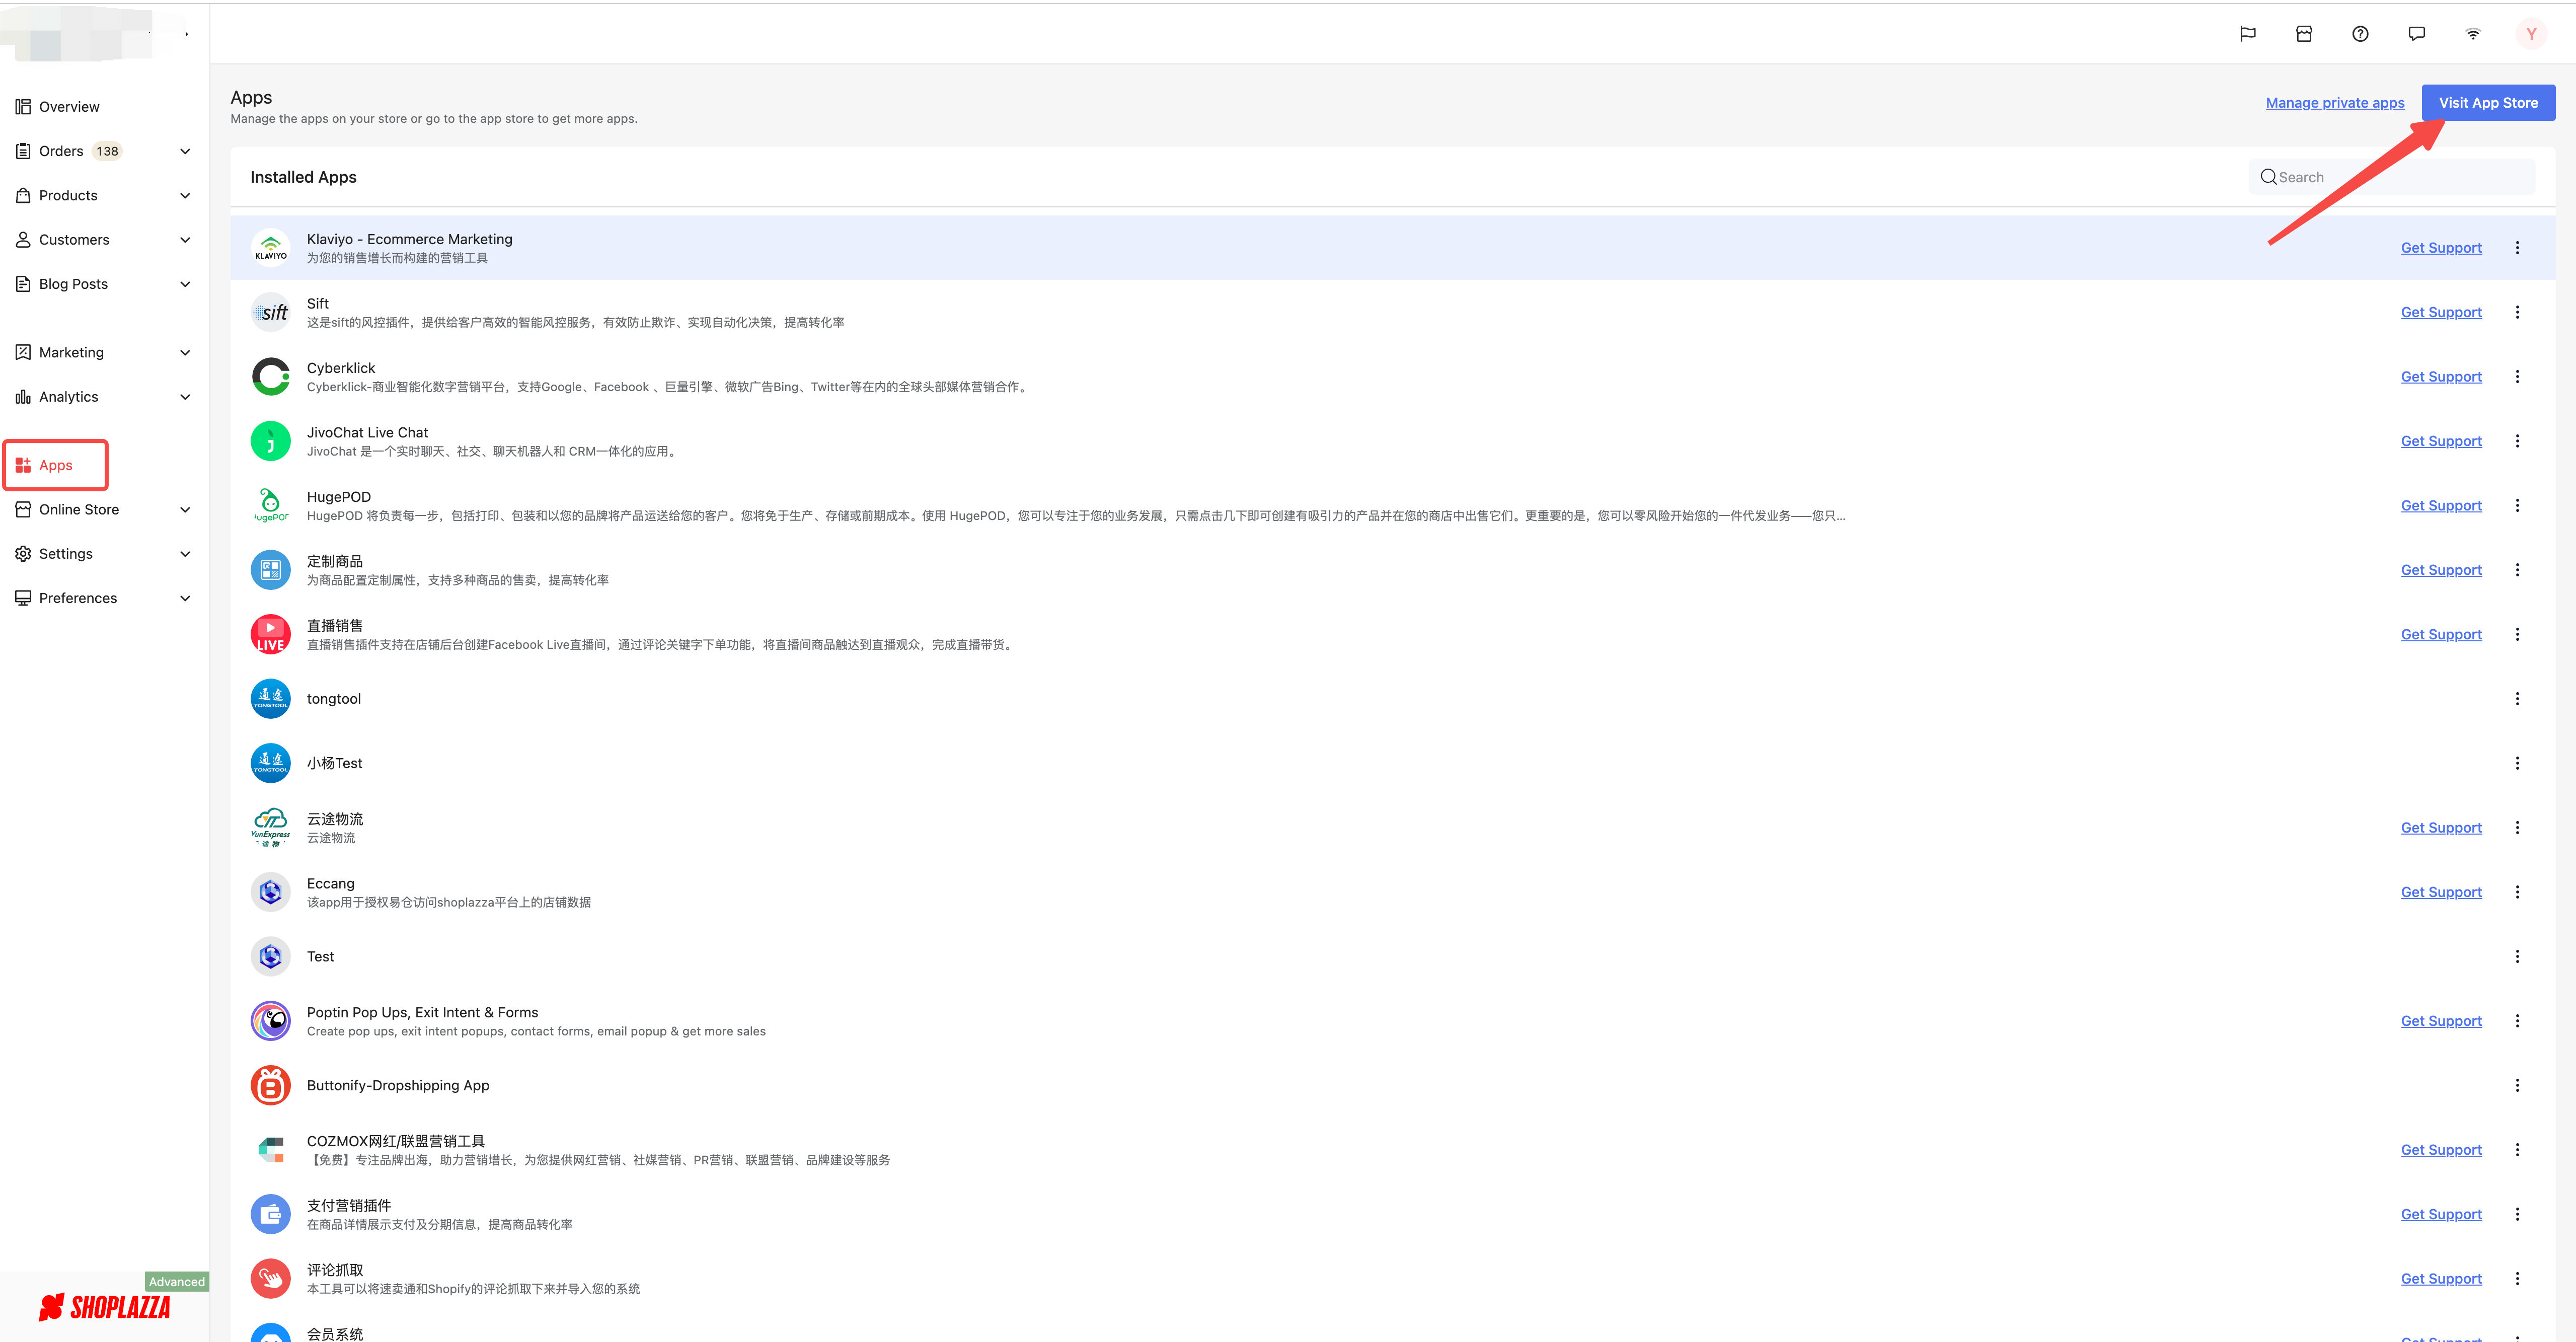Image resolution: width=2576 pixels, height=1342 pixels.
Task: Open more options for Buttonify-Dropshipping App
Action: [x=2517, y=1085]
